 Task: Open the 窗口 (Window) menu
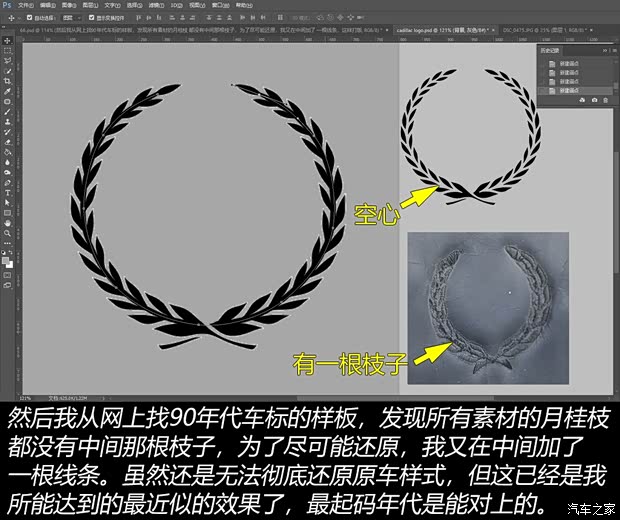point(220,6)
